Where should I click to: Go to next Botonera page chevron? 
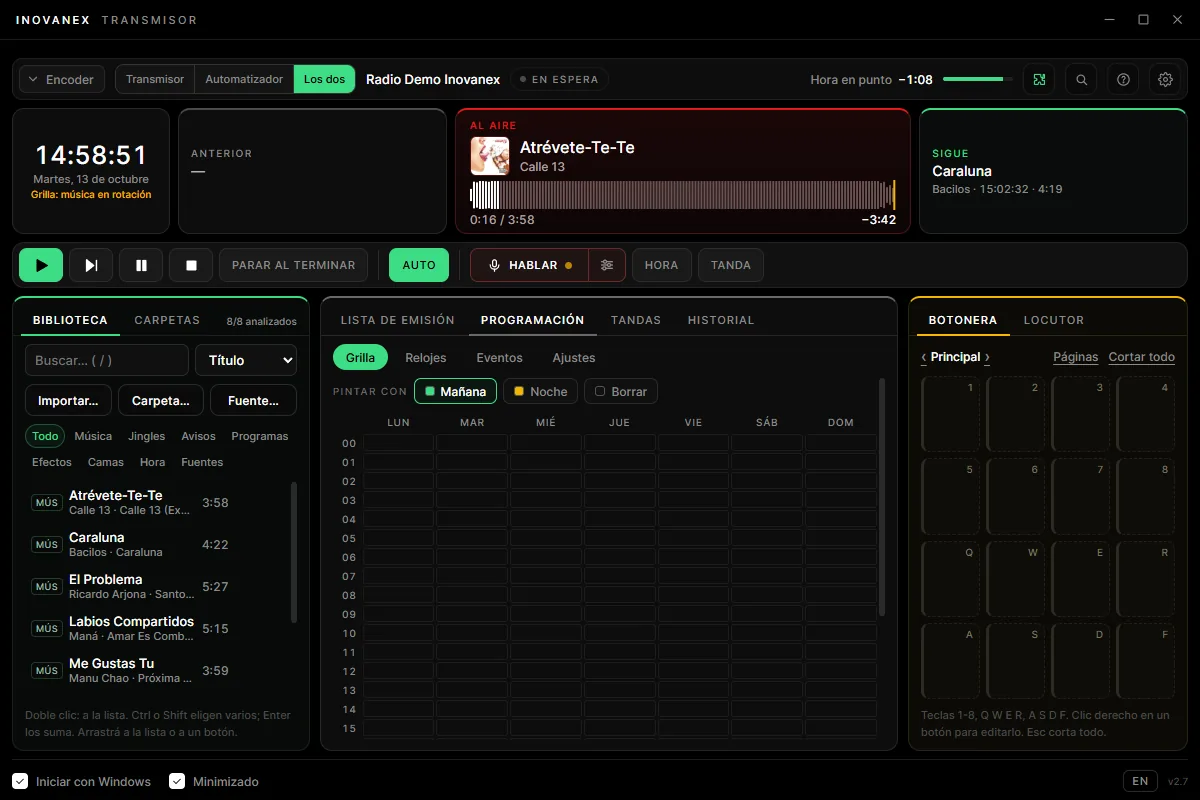(987, 357)
